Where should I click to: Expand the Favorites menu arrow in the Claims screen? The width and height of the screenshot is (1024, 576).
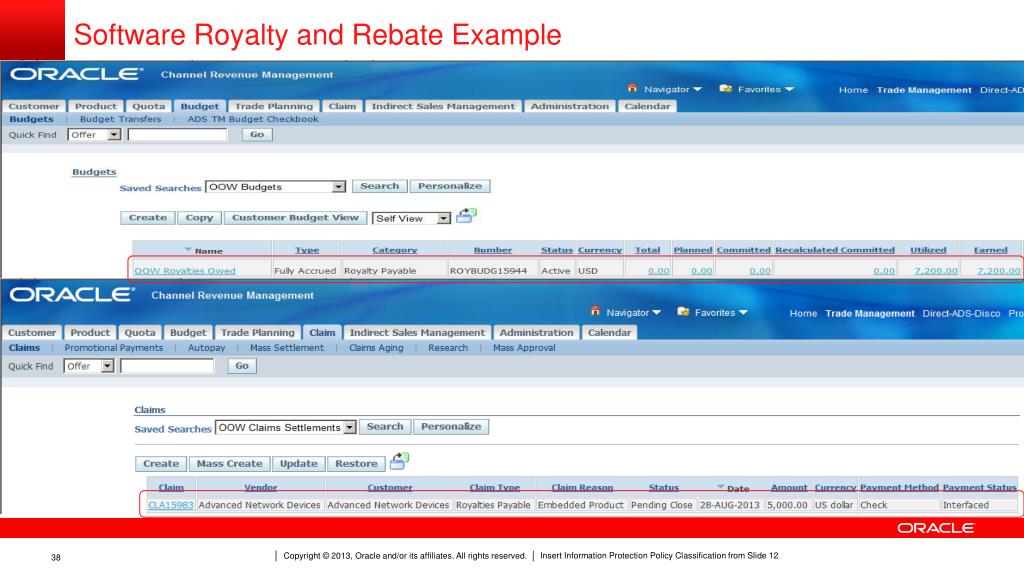[x=743, y=313]
